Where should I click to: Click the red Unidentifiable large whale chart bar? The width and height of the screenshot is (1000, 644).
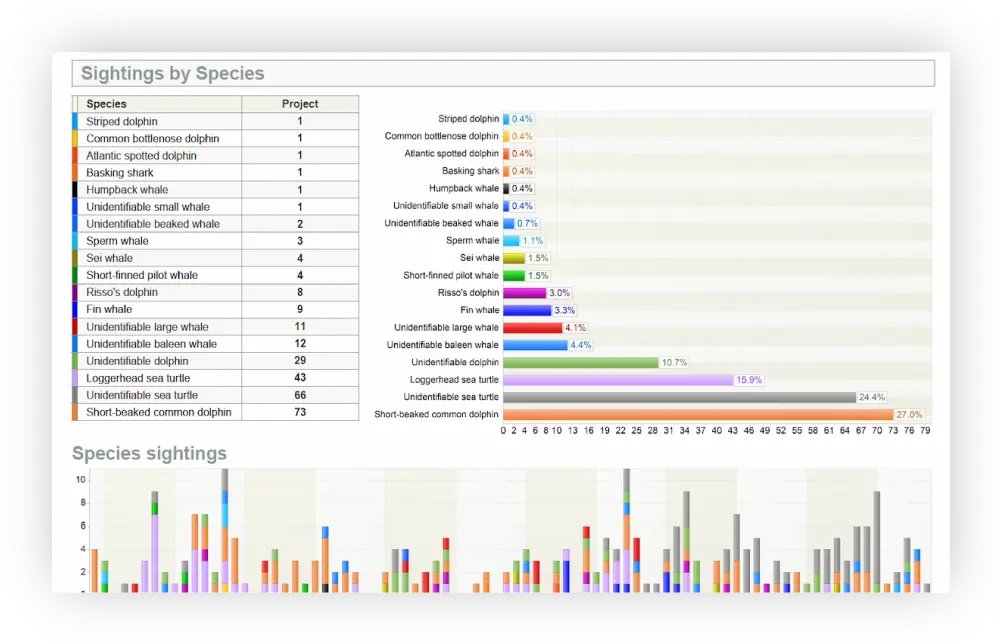tap(533, 328)
